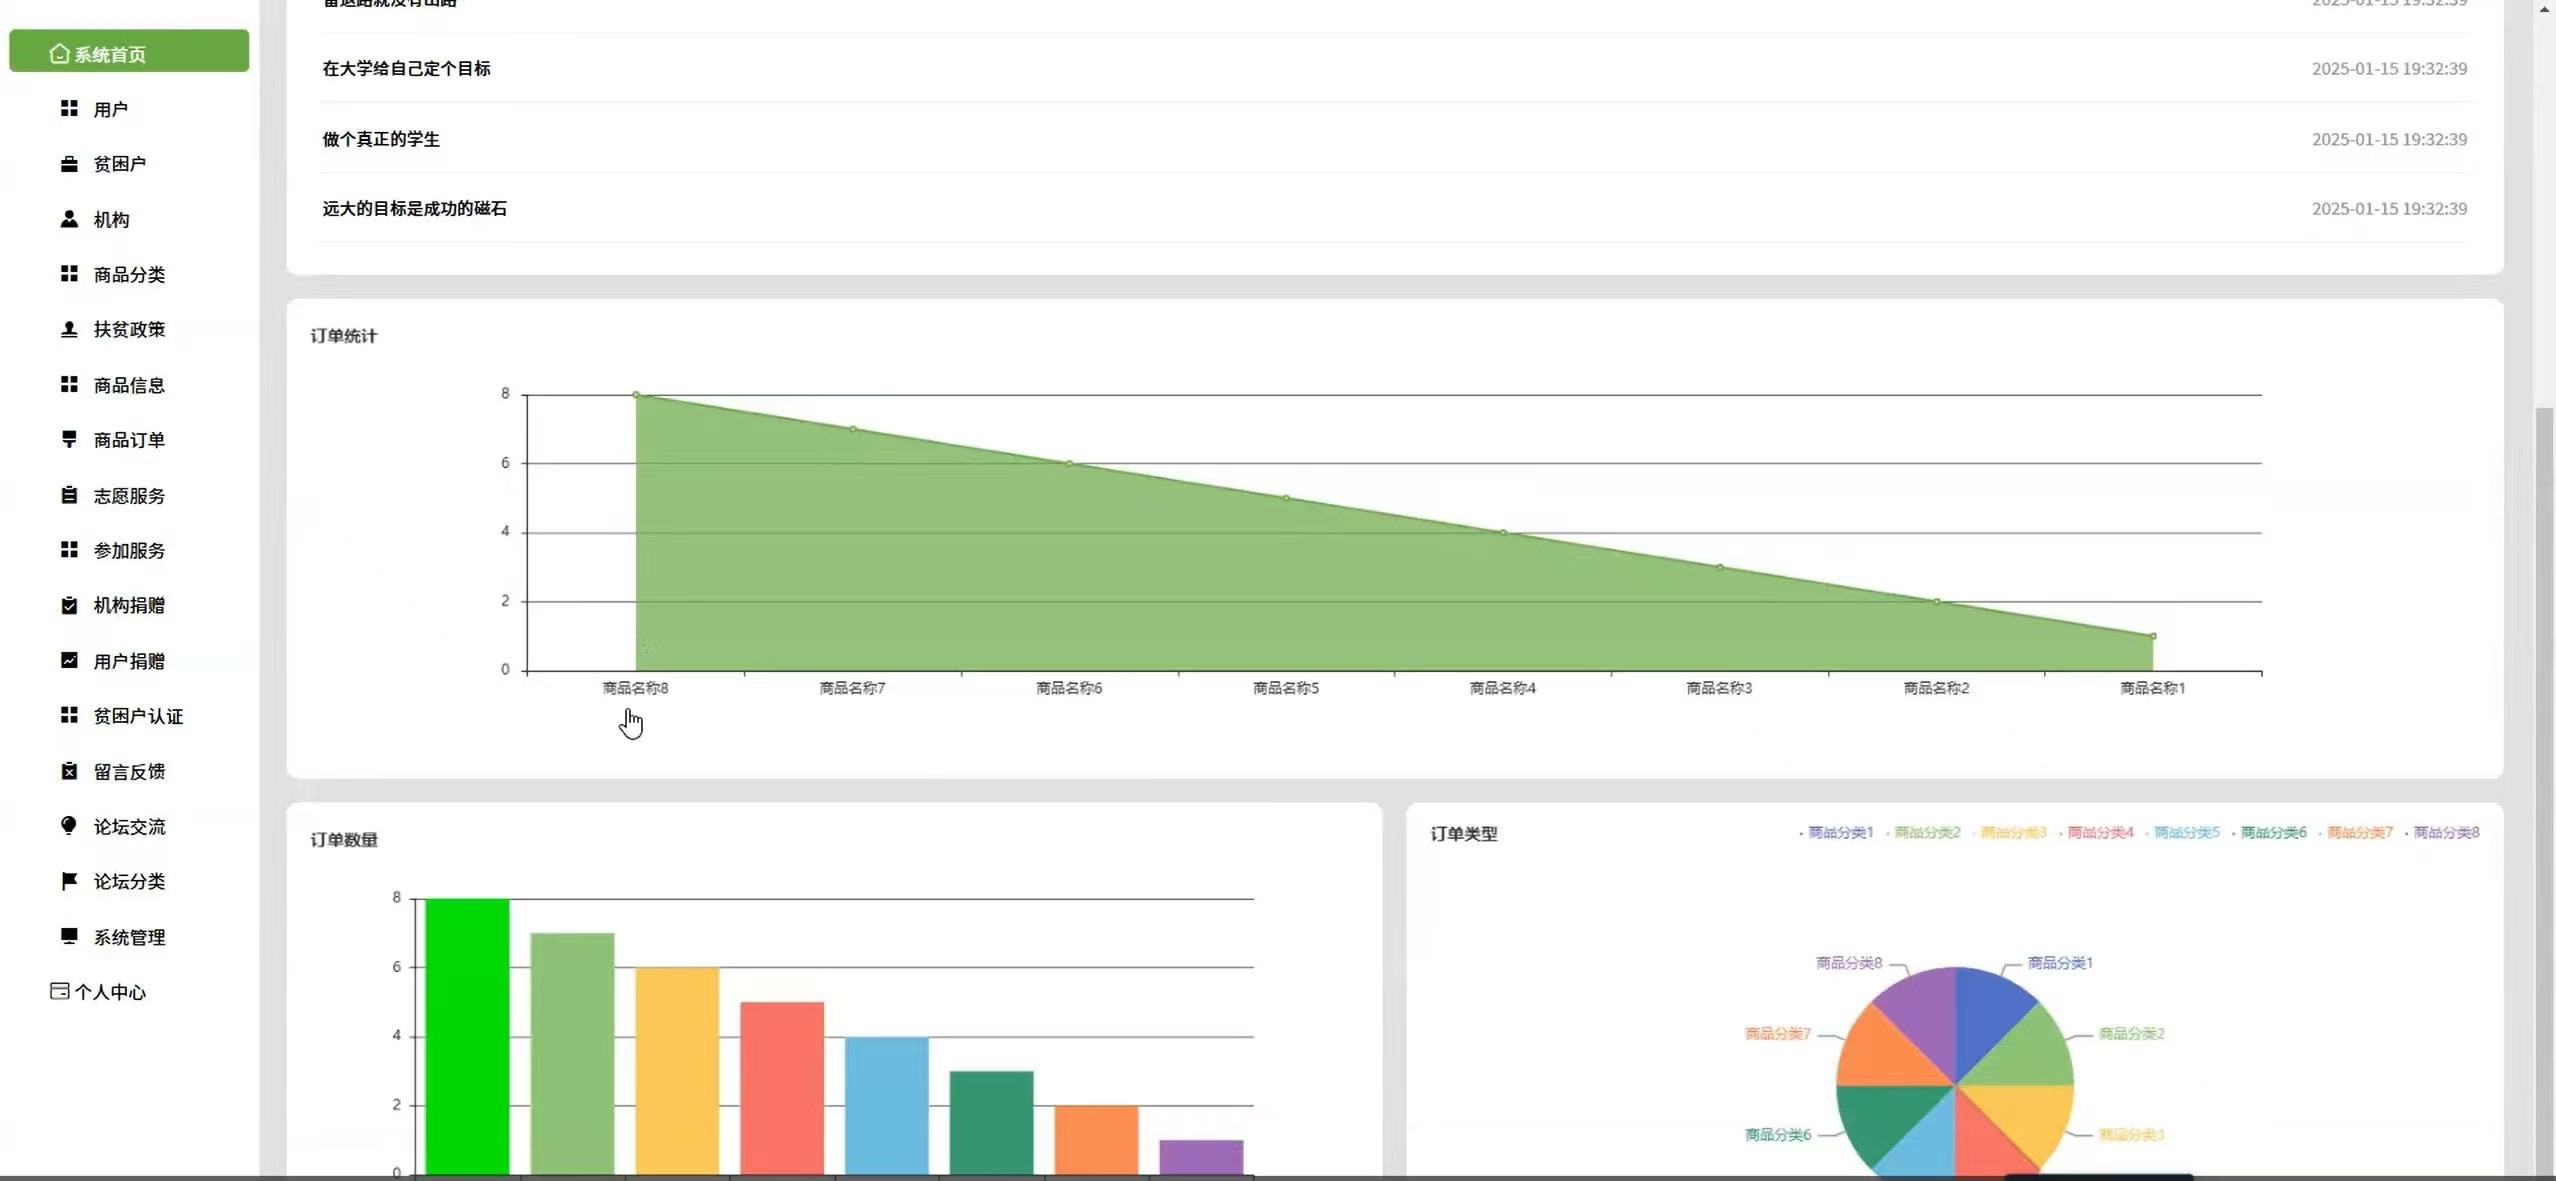The image size is (2556, 1181).
Task: Click the vertical page scrollbar thumb
Action: [x=2544, y=790]
